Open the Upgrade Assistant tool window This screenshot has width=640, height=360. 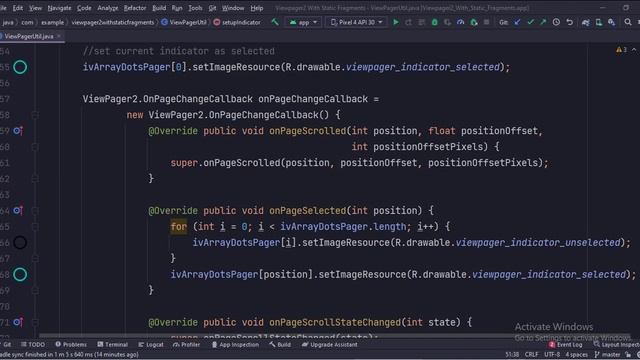(329, 344)
